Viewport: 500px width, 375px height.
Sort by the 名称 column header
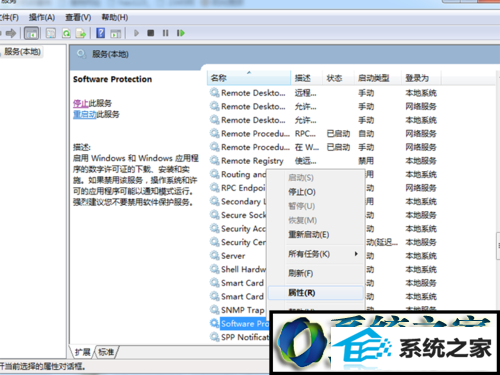tap(249, 78)
